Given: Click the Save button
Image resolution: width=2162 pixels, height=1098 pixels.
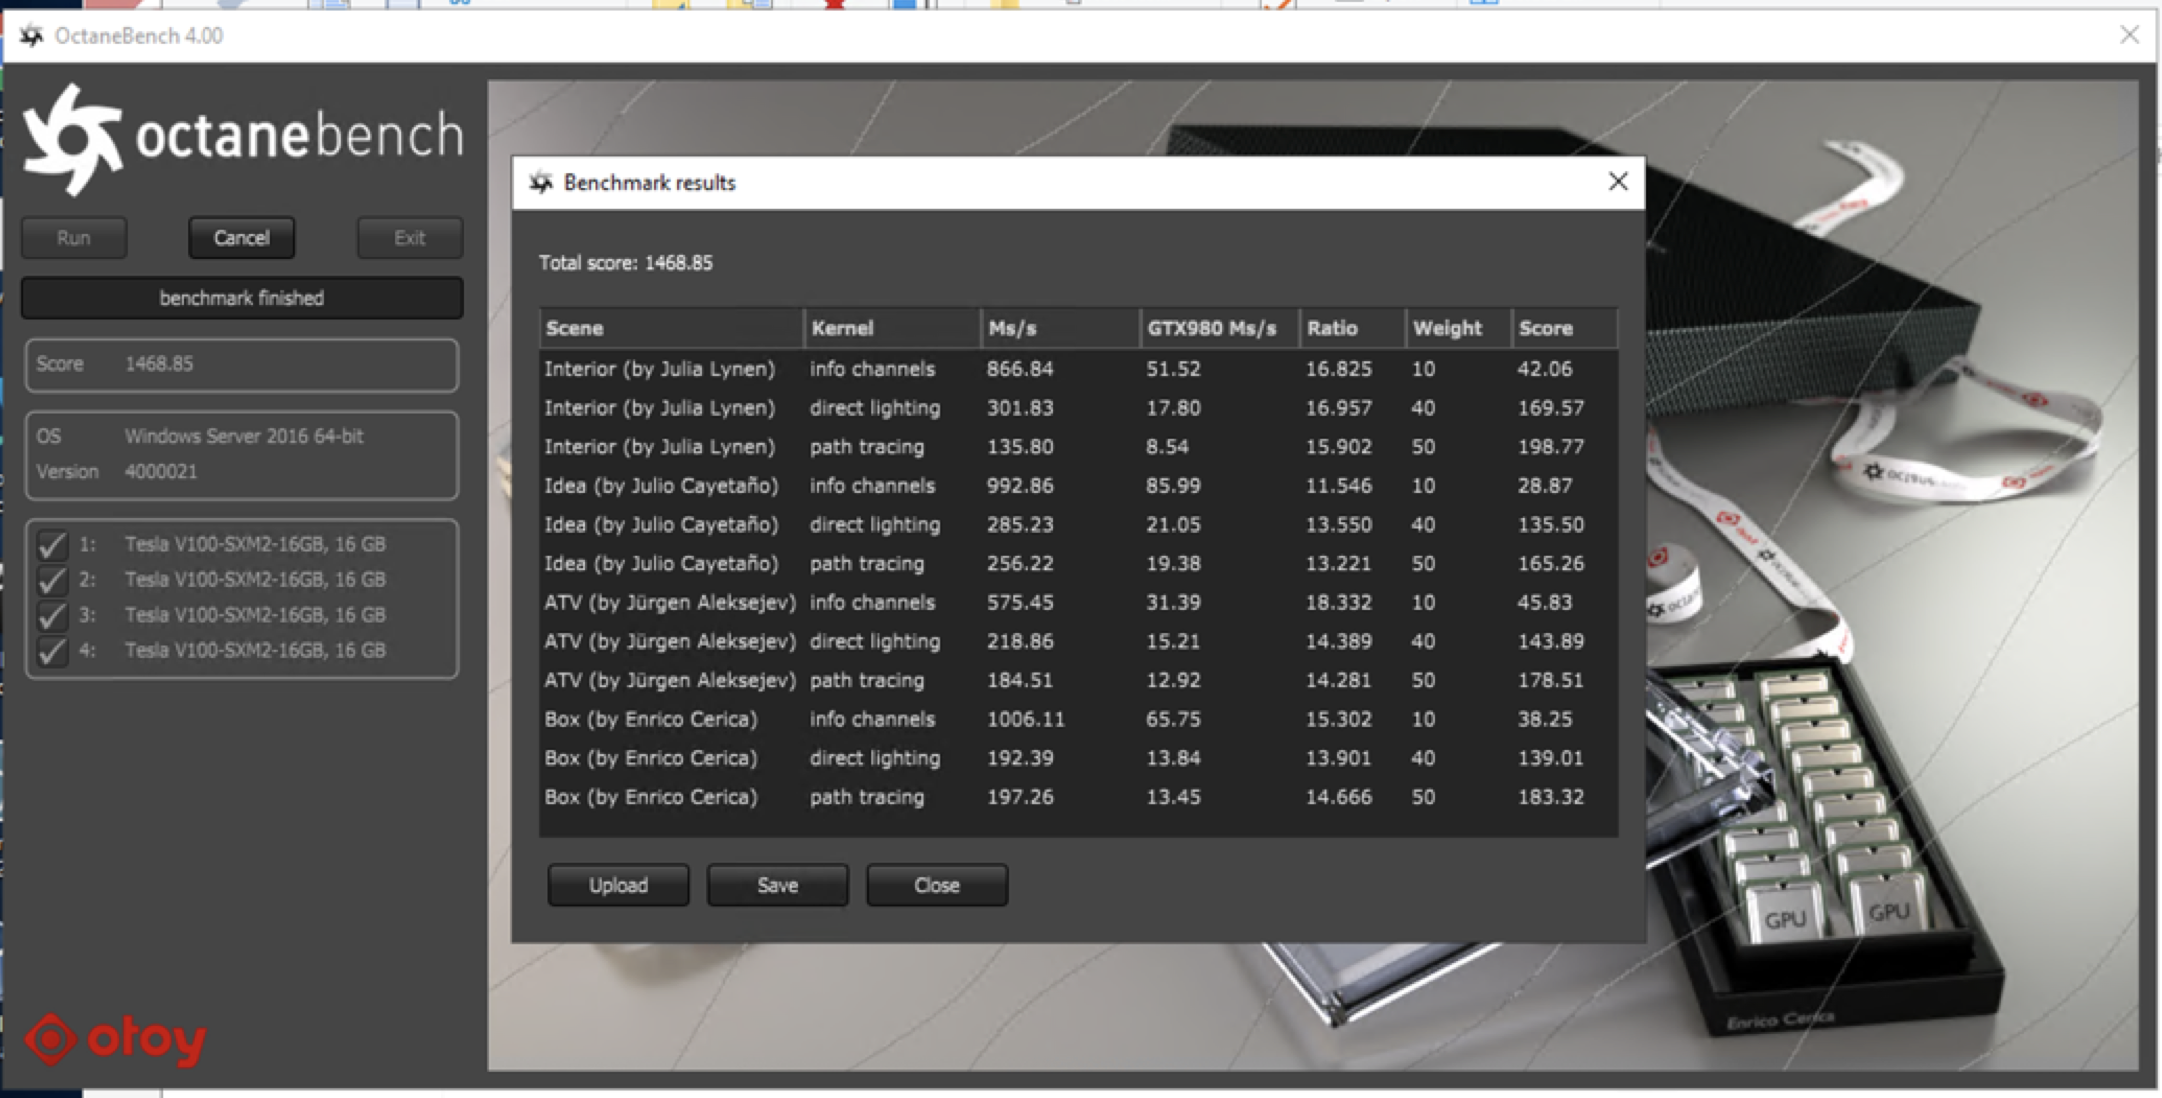Looking at the screenshot, I should coord(777,884).
